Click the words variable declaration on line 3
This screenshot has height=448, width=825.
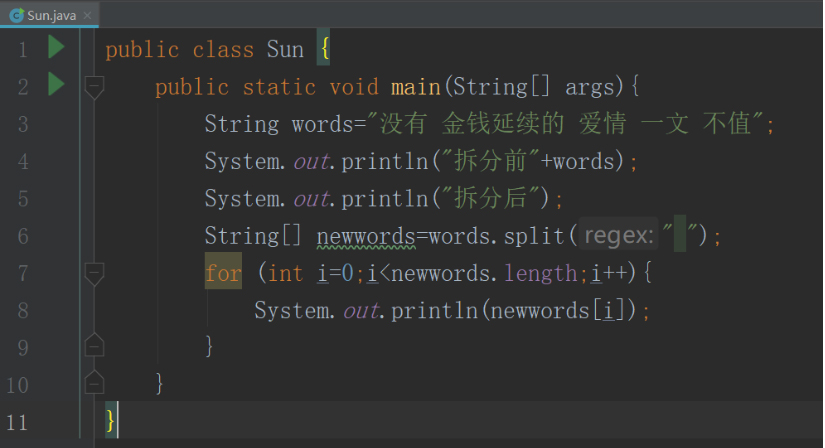(x=323, y=125)
